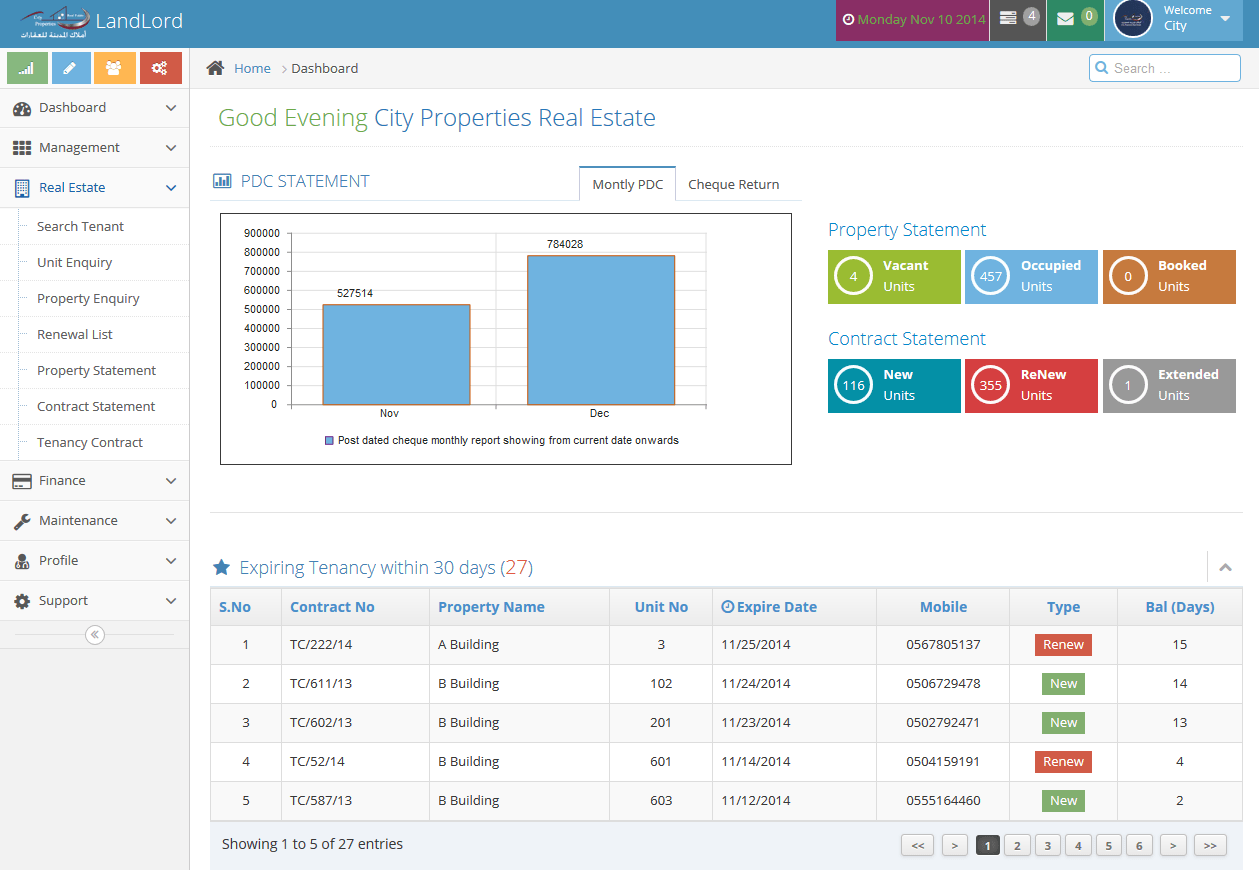This screenshot has width=1259, height=870.
Task: Collapse the left sidebar with the arrow toggle
Action: [94, 634]
